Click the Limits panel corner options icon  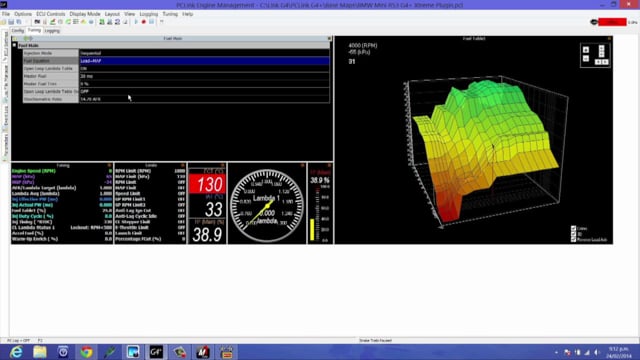pyautogui.click(x=183, y=165)
